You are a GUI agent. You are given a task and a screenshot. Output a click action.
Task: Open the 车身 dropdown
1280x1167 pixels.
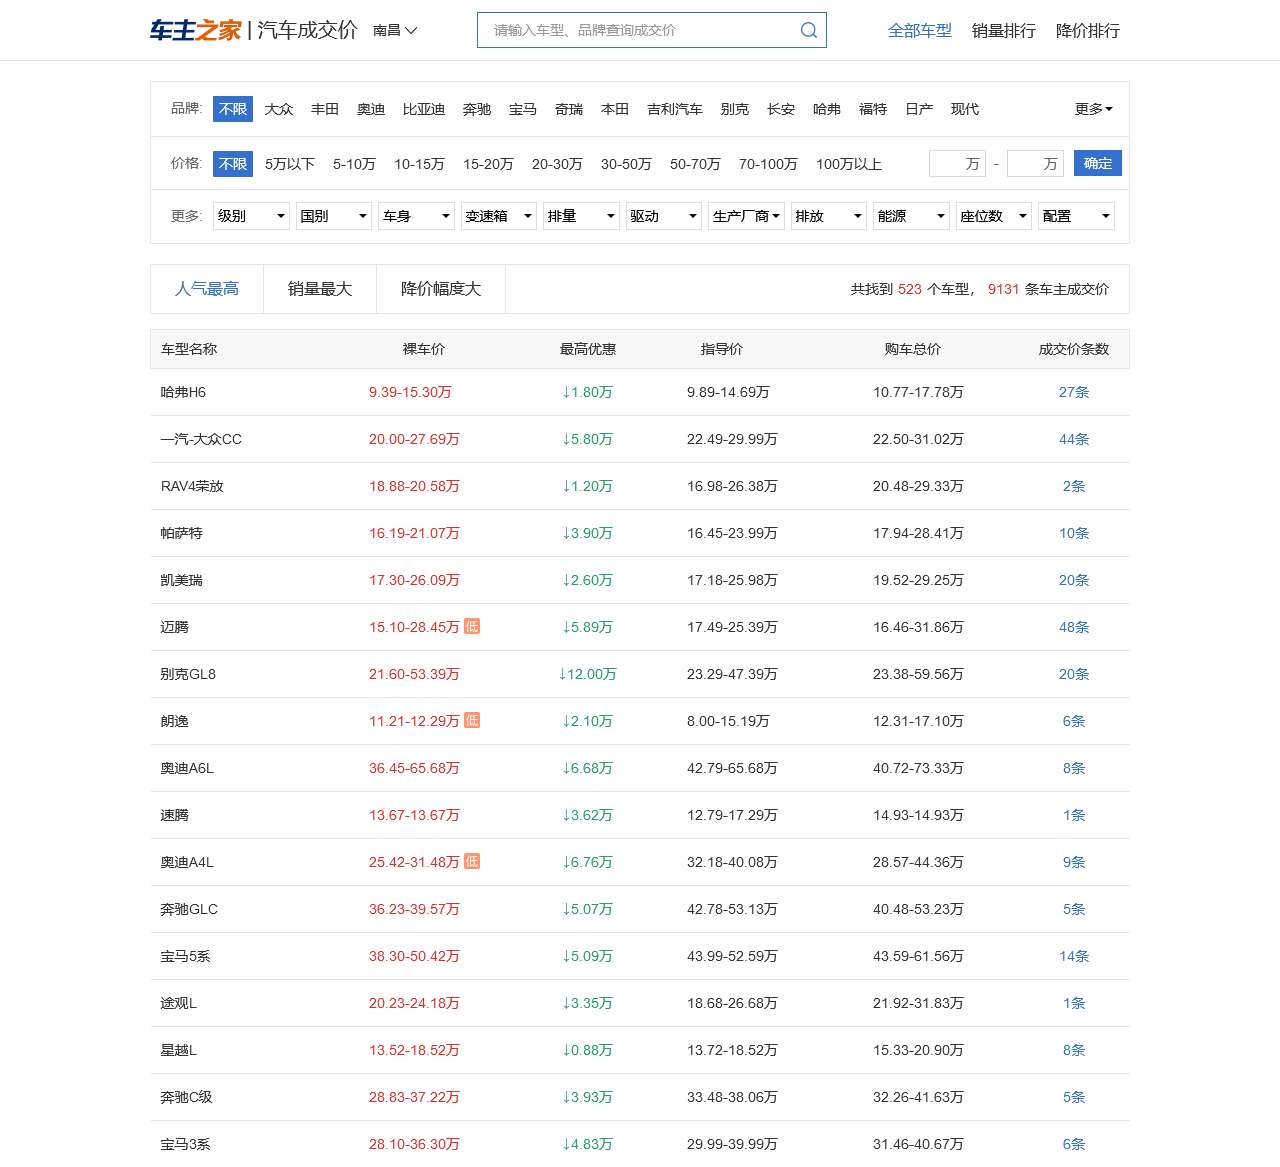click(x=416, y=216)
